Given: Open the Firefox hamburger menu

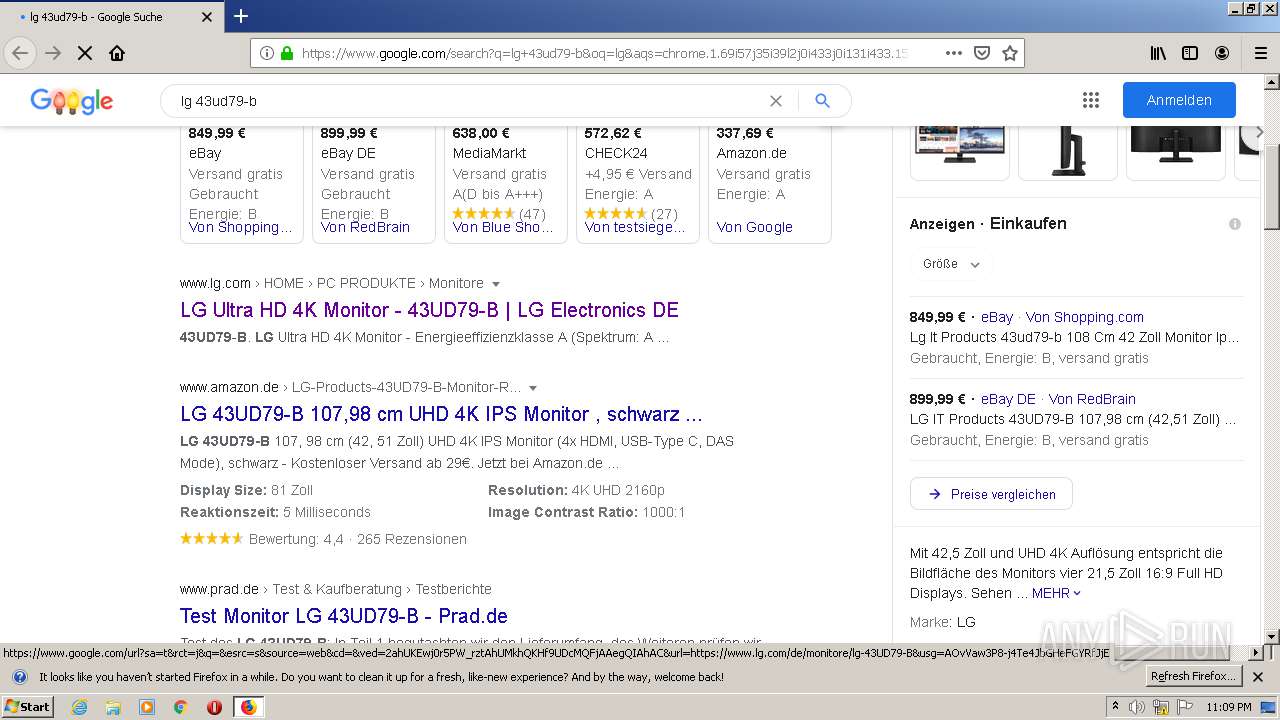Looking at the screenshot, I should pos(1260,53).
